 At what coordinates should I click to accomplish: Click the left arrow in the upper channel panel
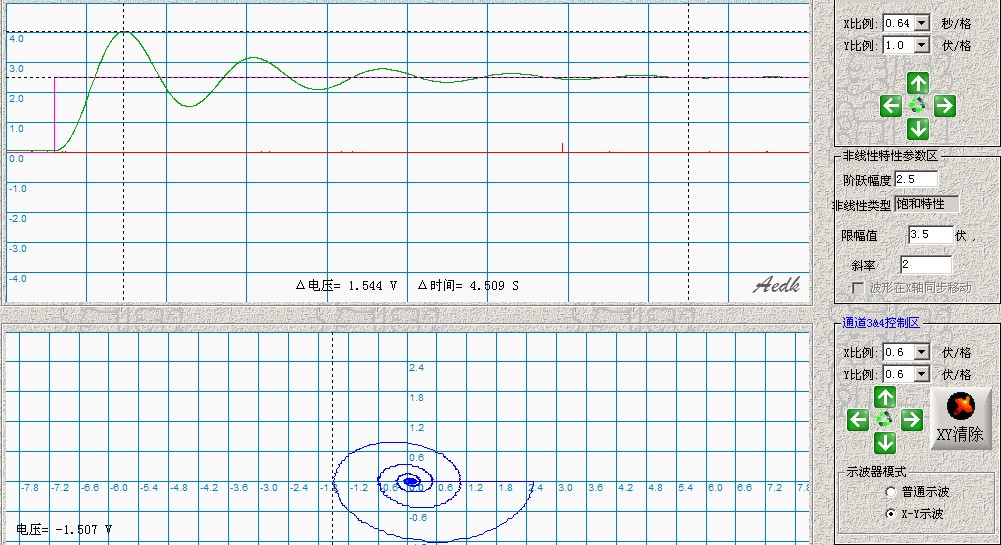(x=892, y=106)
